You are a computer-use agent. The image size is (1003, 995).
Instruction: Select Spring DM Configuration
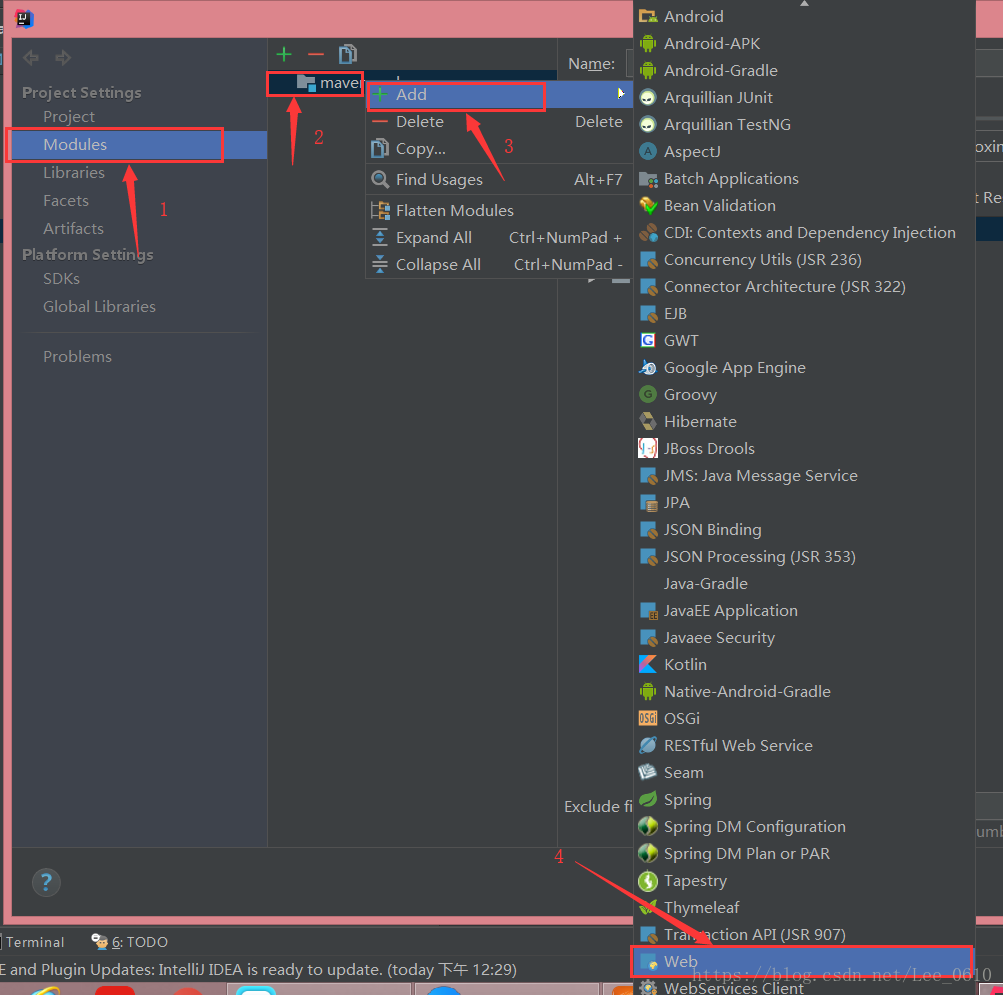pos(804,826)
